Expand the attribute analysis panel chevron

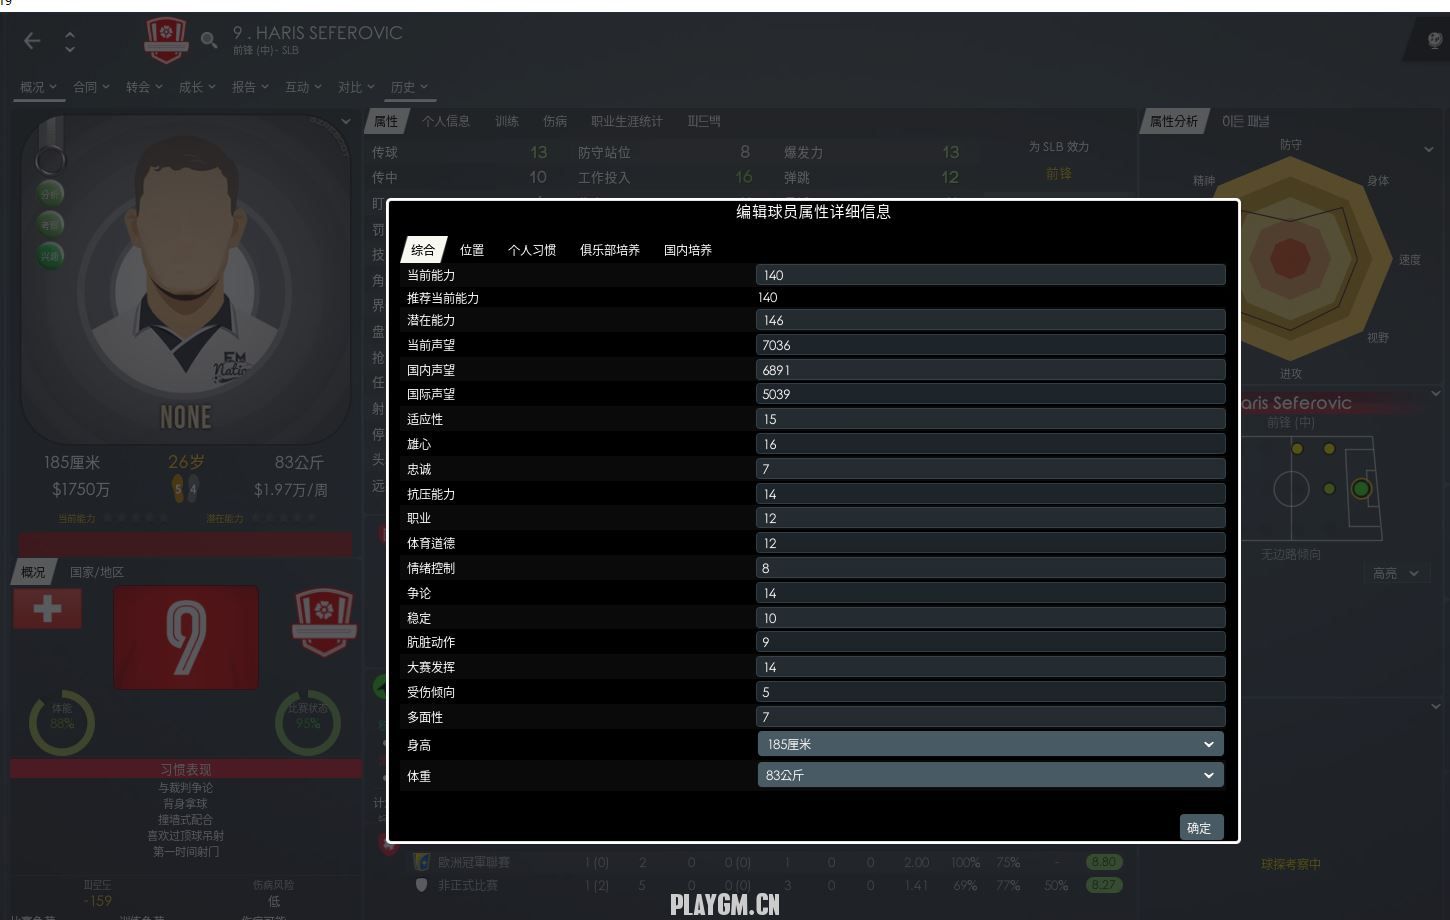[x=1429, y=149]
